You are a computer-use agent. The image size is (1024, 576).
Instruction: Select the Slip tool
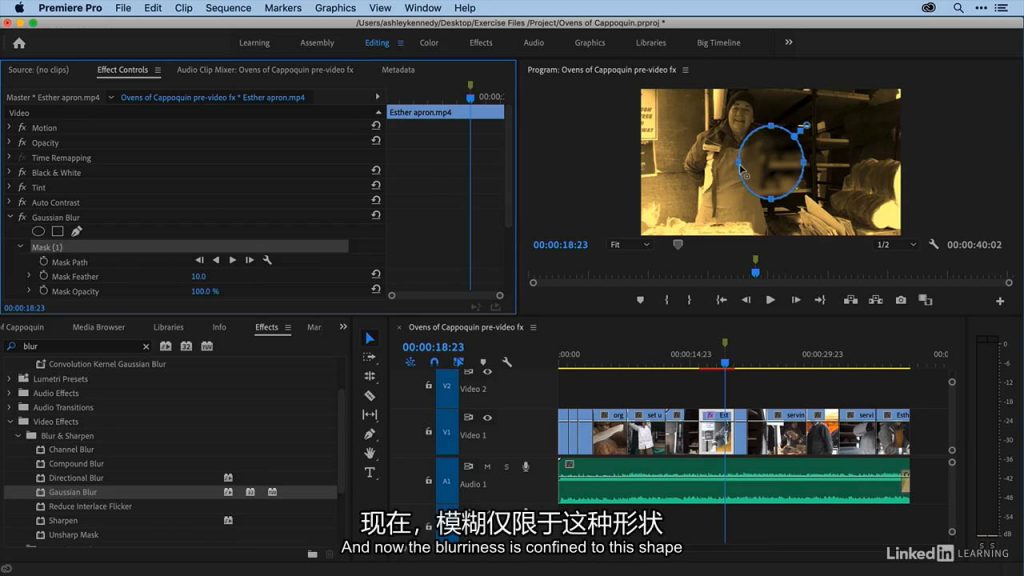tap(370, 415)
